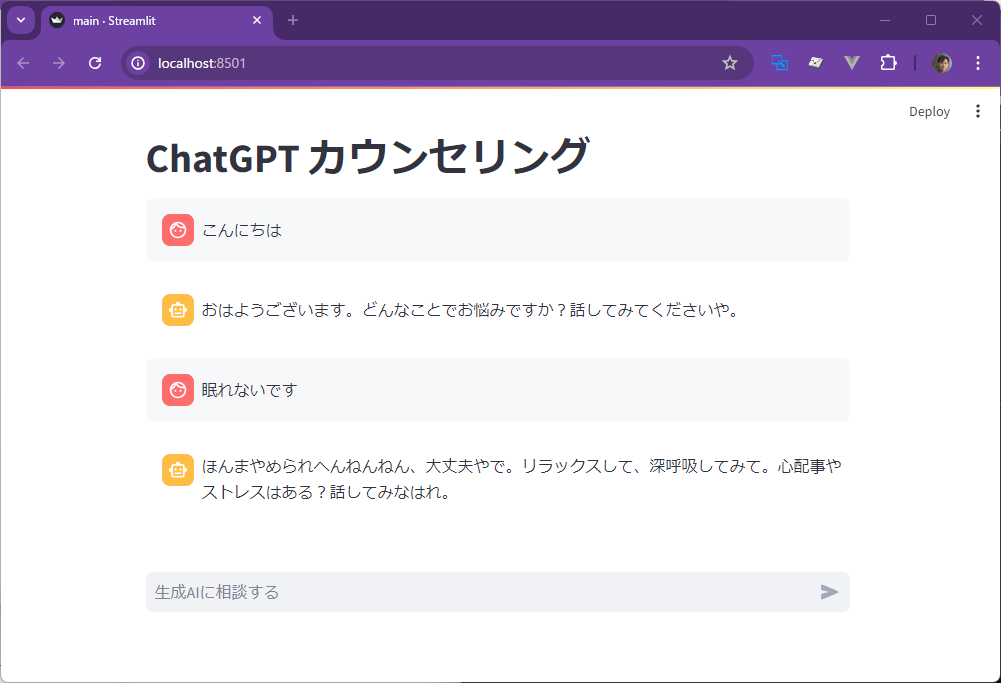Click the Streamlit Deploy button

coord(929,112)
